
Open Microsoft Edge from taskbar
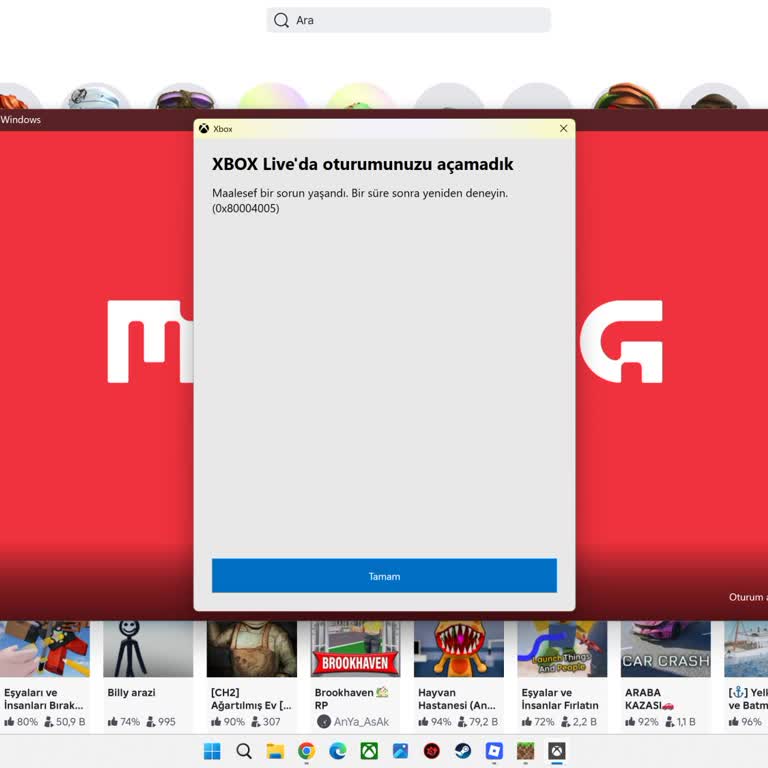coord(337,751)
